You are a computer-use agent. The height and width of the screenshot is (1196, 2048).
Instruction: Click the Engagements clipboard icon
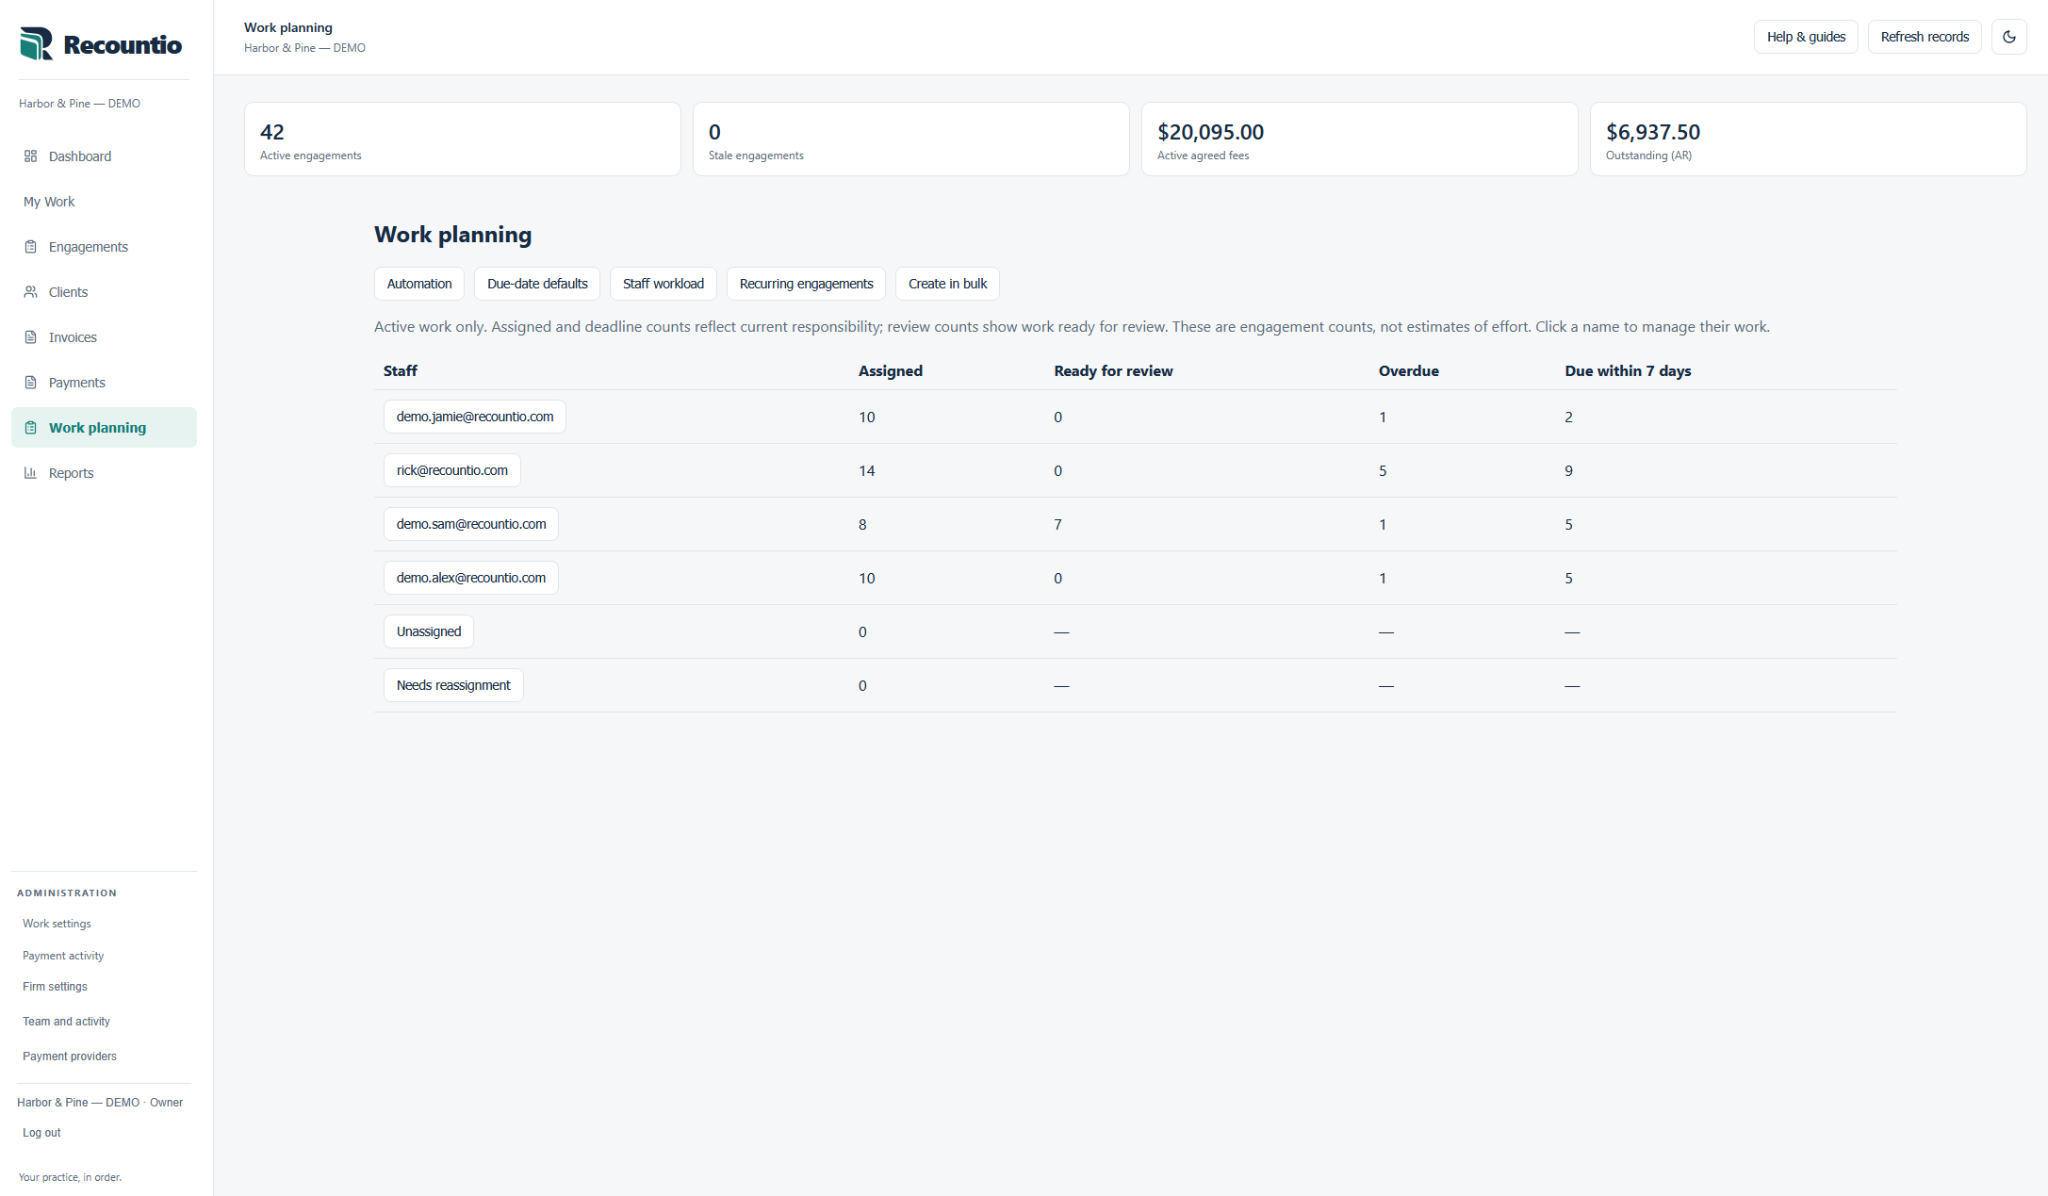pyautogui.click(x=30, y=247)
